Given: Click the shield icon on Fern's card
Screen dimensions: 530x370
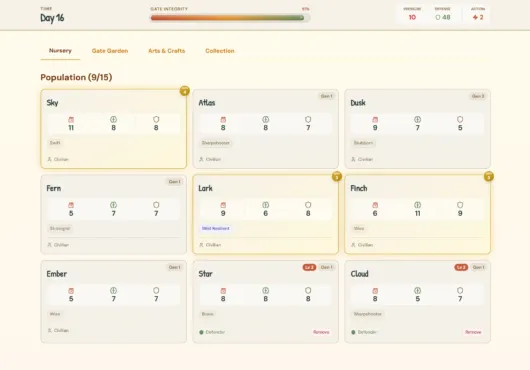Looking at the screenshot, I should point(156,205).
